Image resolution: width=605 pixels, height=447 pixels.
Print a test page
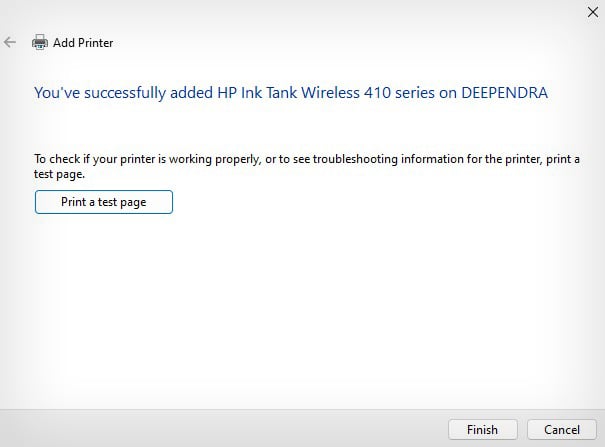(x=104, y=202)
